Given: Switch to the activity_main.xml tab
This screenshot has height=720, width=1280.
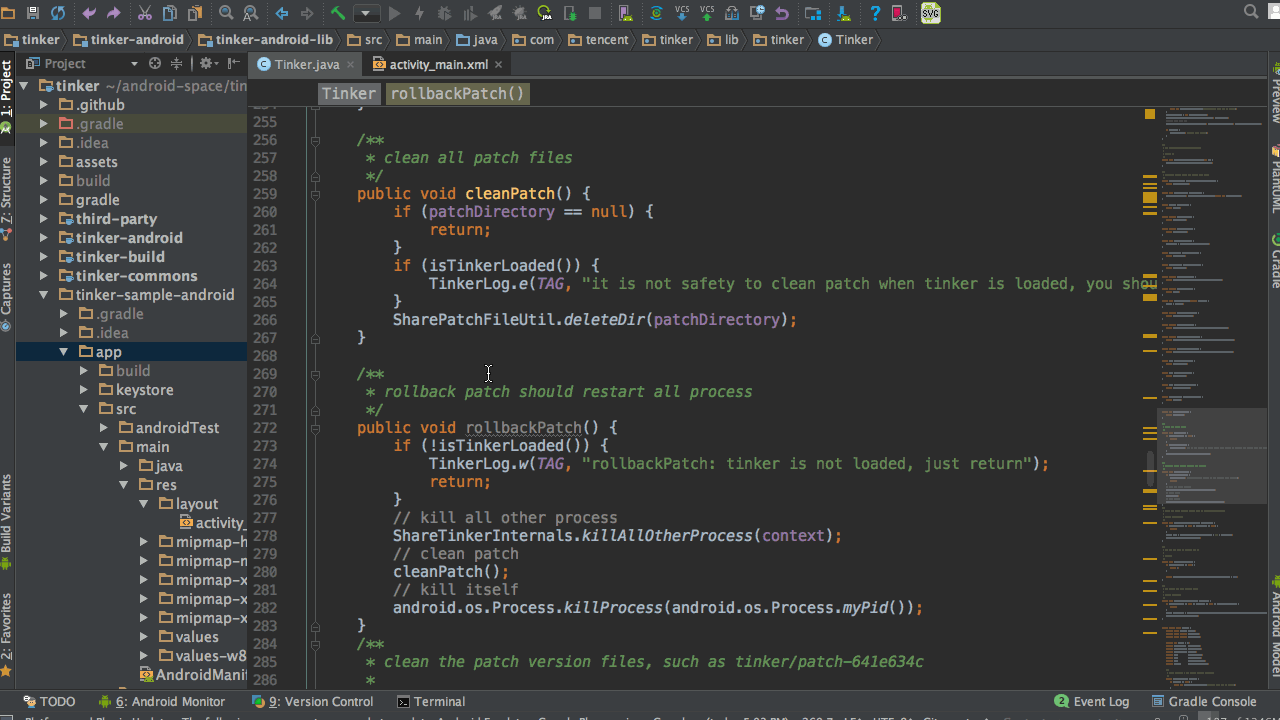Looking at the screenshot, I should [438, 64].
